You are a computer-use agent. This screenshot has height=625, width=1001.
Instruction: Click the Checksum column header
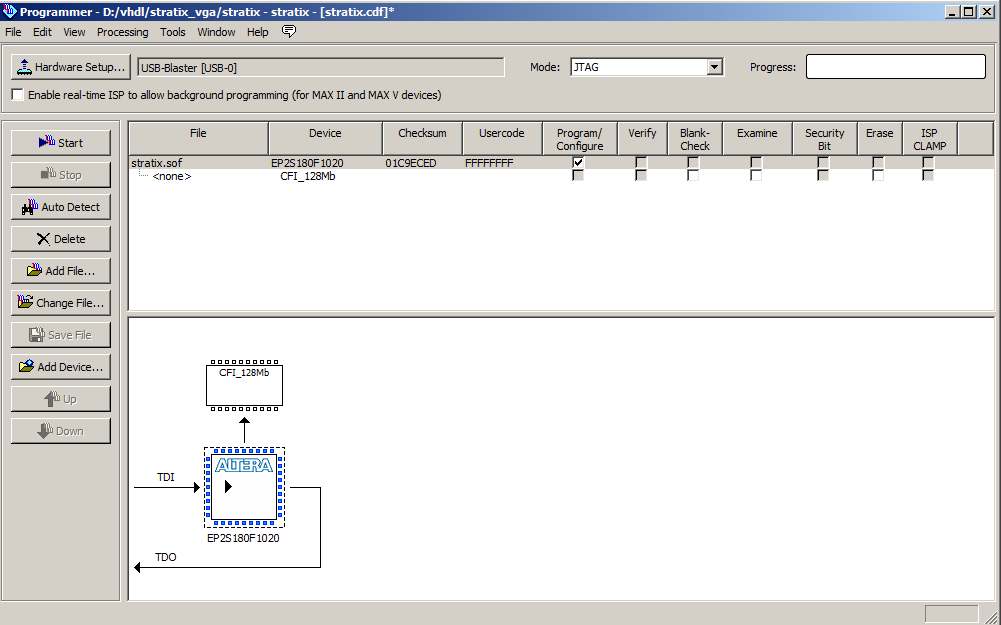point(423,139)
